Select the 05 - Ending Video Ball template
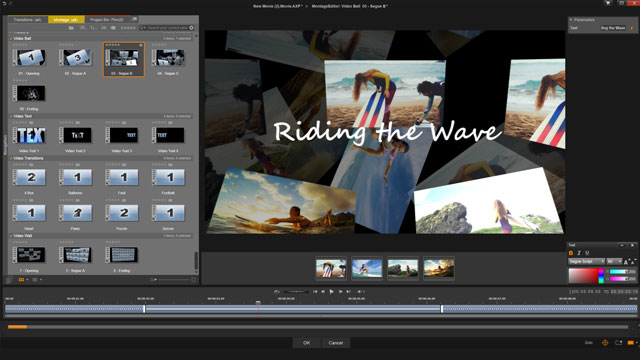This screenshot has width=640, height=360. coord(29,93)
